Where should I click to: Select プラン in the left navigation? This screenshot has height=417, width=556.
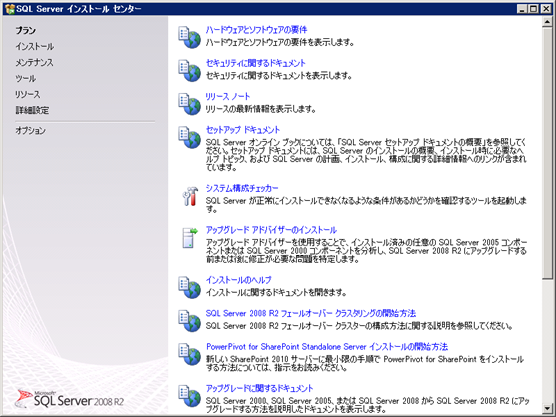pos(26,30)
